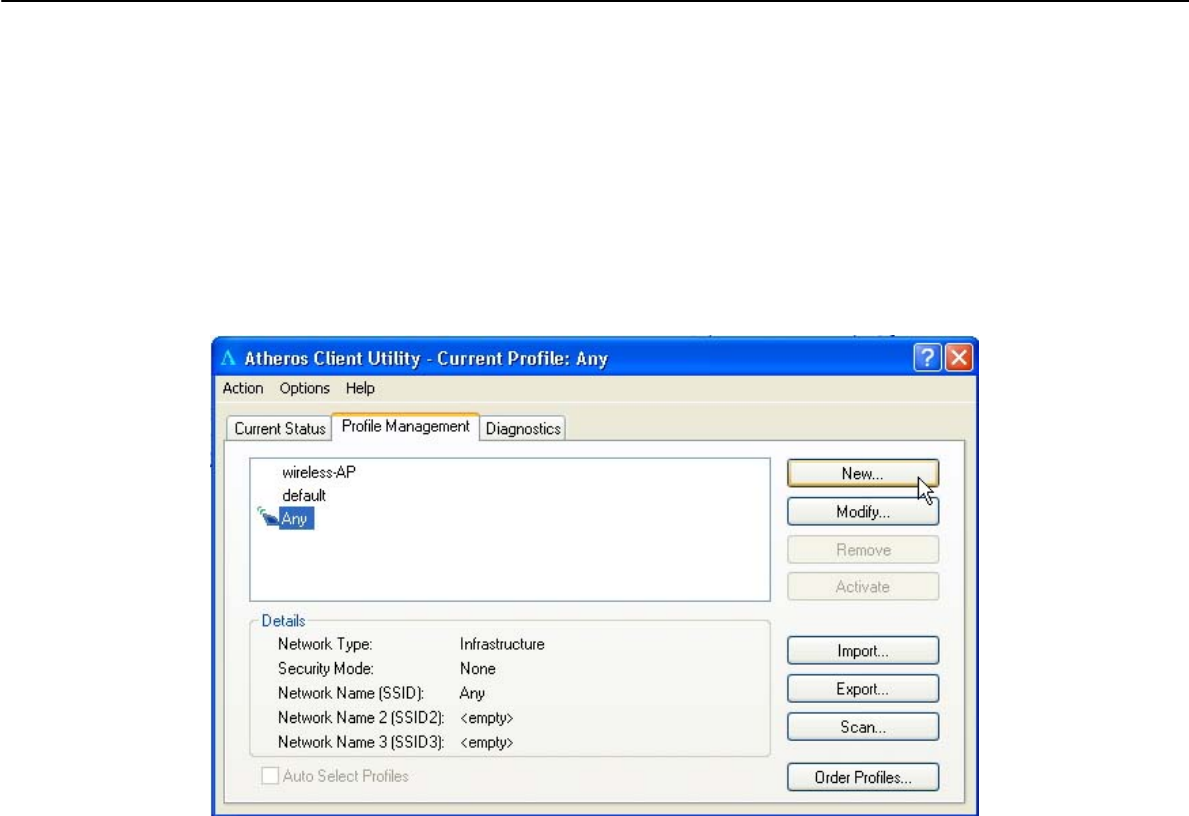Select the Any profile in list
Viewport: 1189px width, 816px height.
click(x=295, y=518)
